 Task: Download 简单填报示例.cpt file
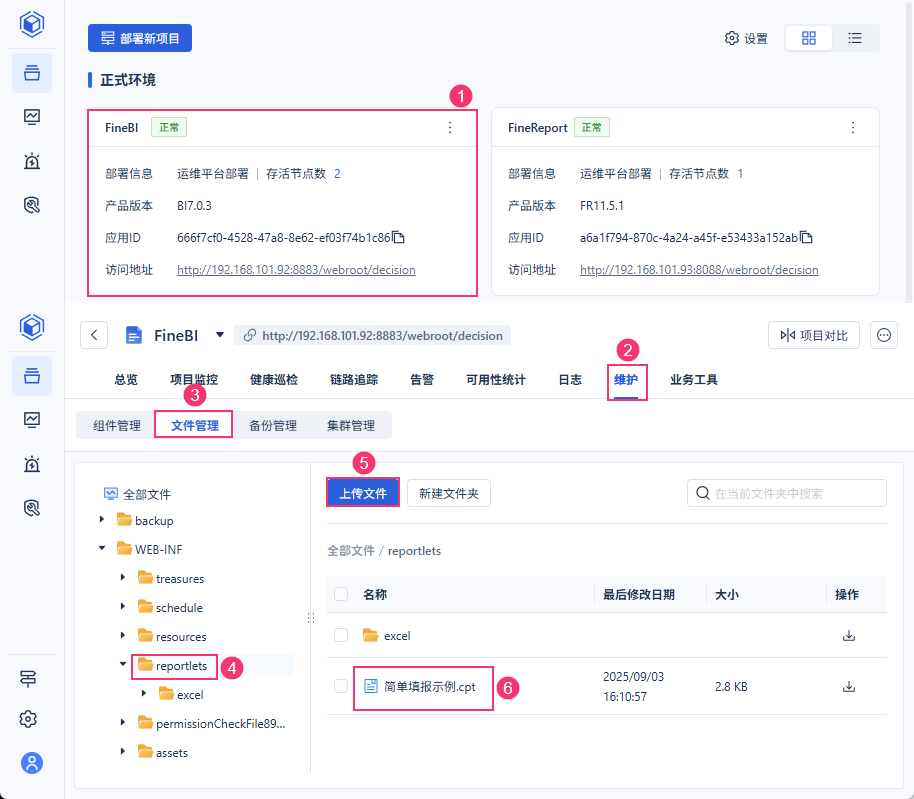(x=849, y=687)
